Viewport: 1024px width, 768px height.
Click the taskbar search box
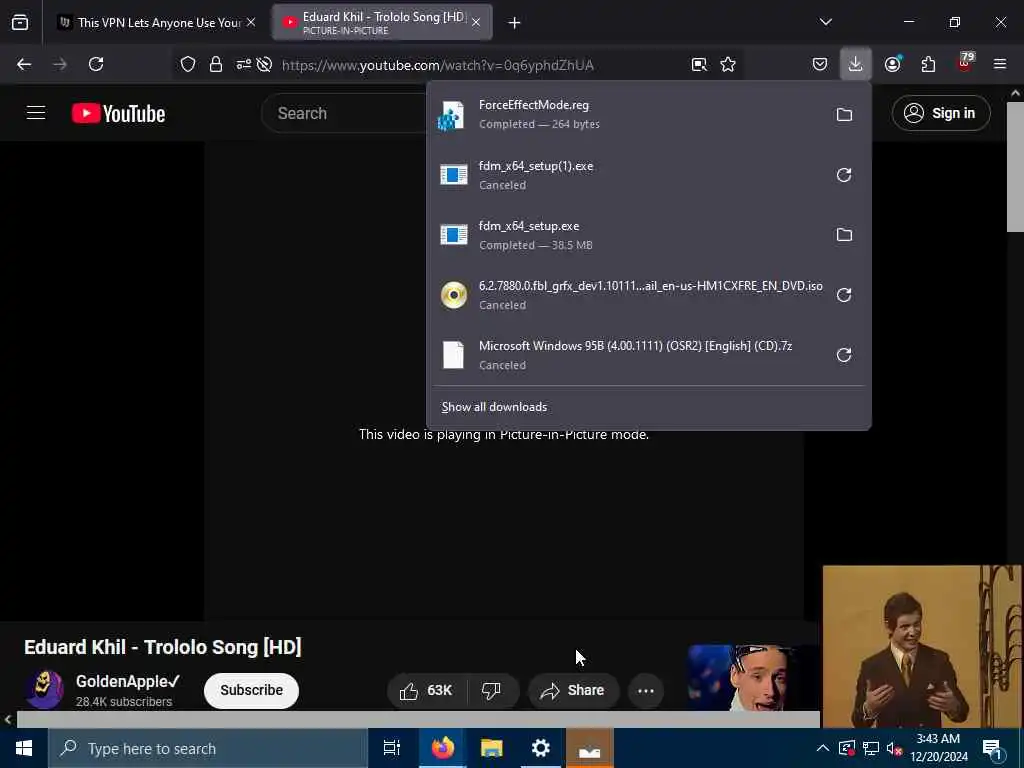208,748
